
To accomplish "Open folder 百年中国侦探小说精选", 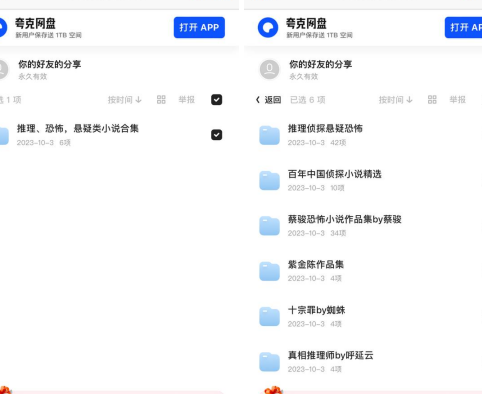I will (335, 174).
